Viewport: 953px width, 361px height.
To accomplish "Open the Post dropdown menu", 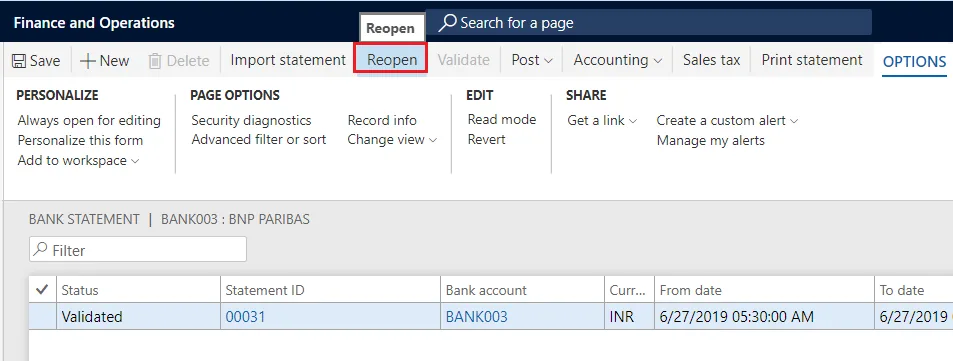I will pyautogui.click(x=532, y=60).
